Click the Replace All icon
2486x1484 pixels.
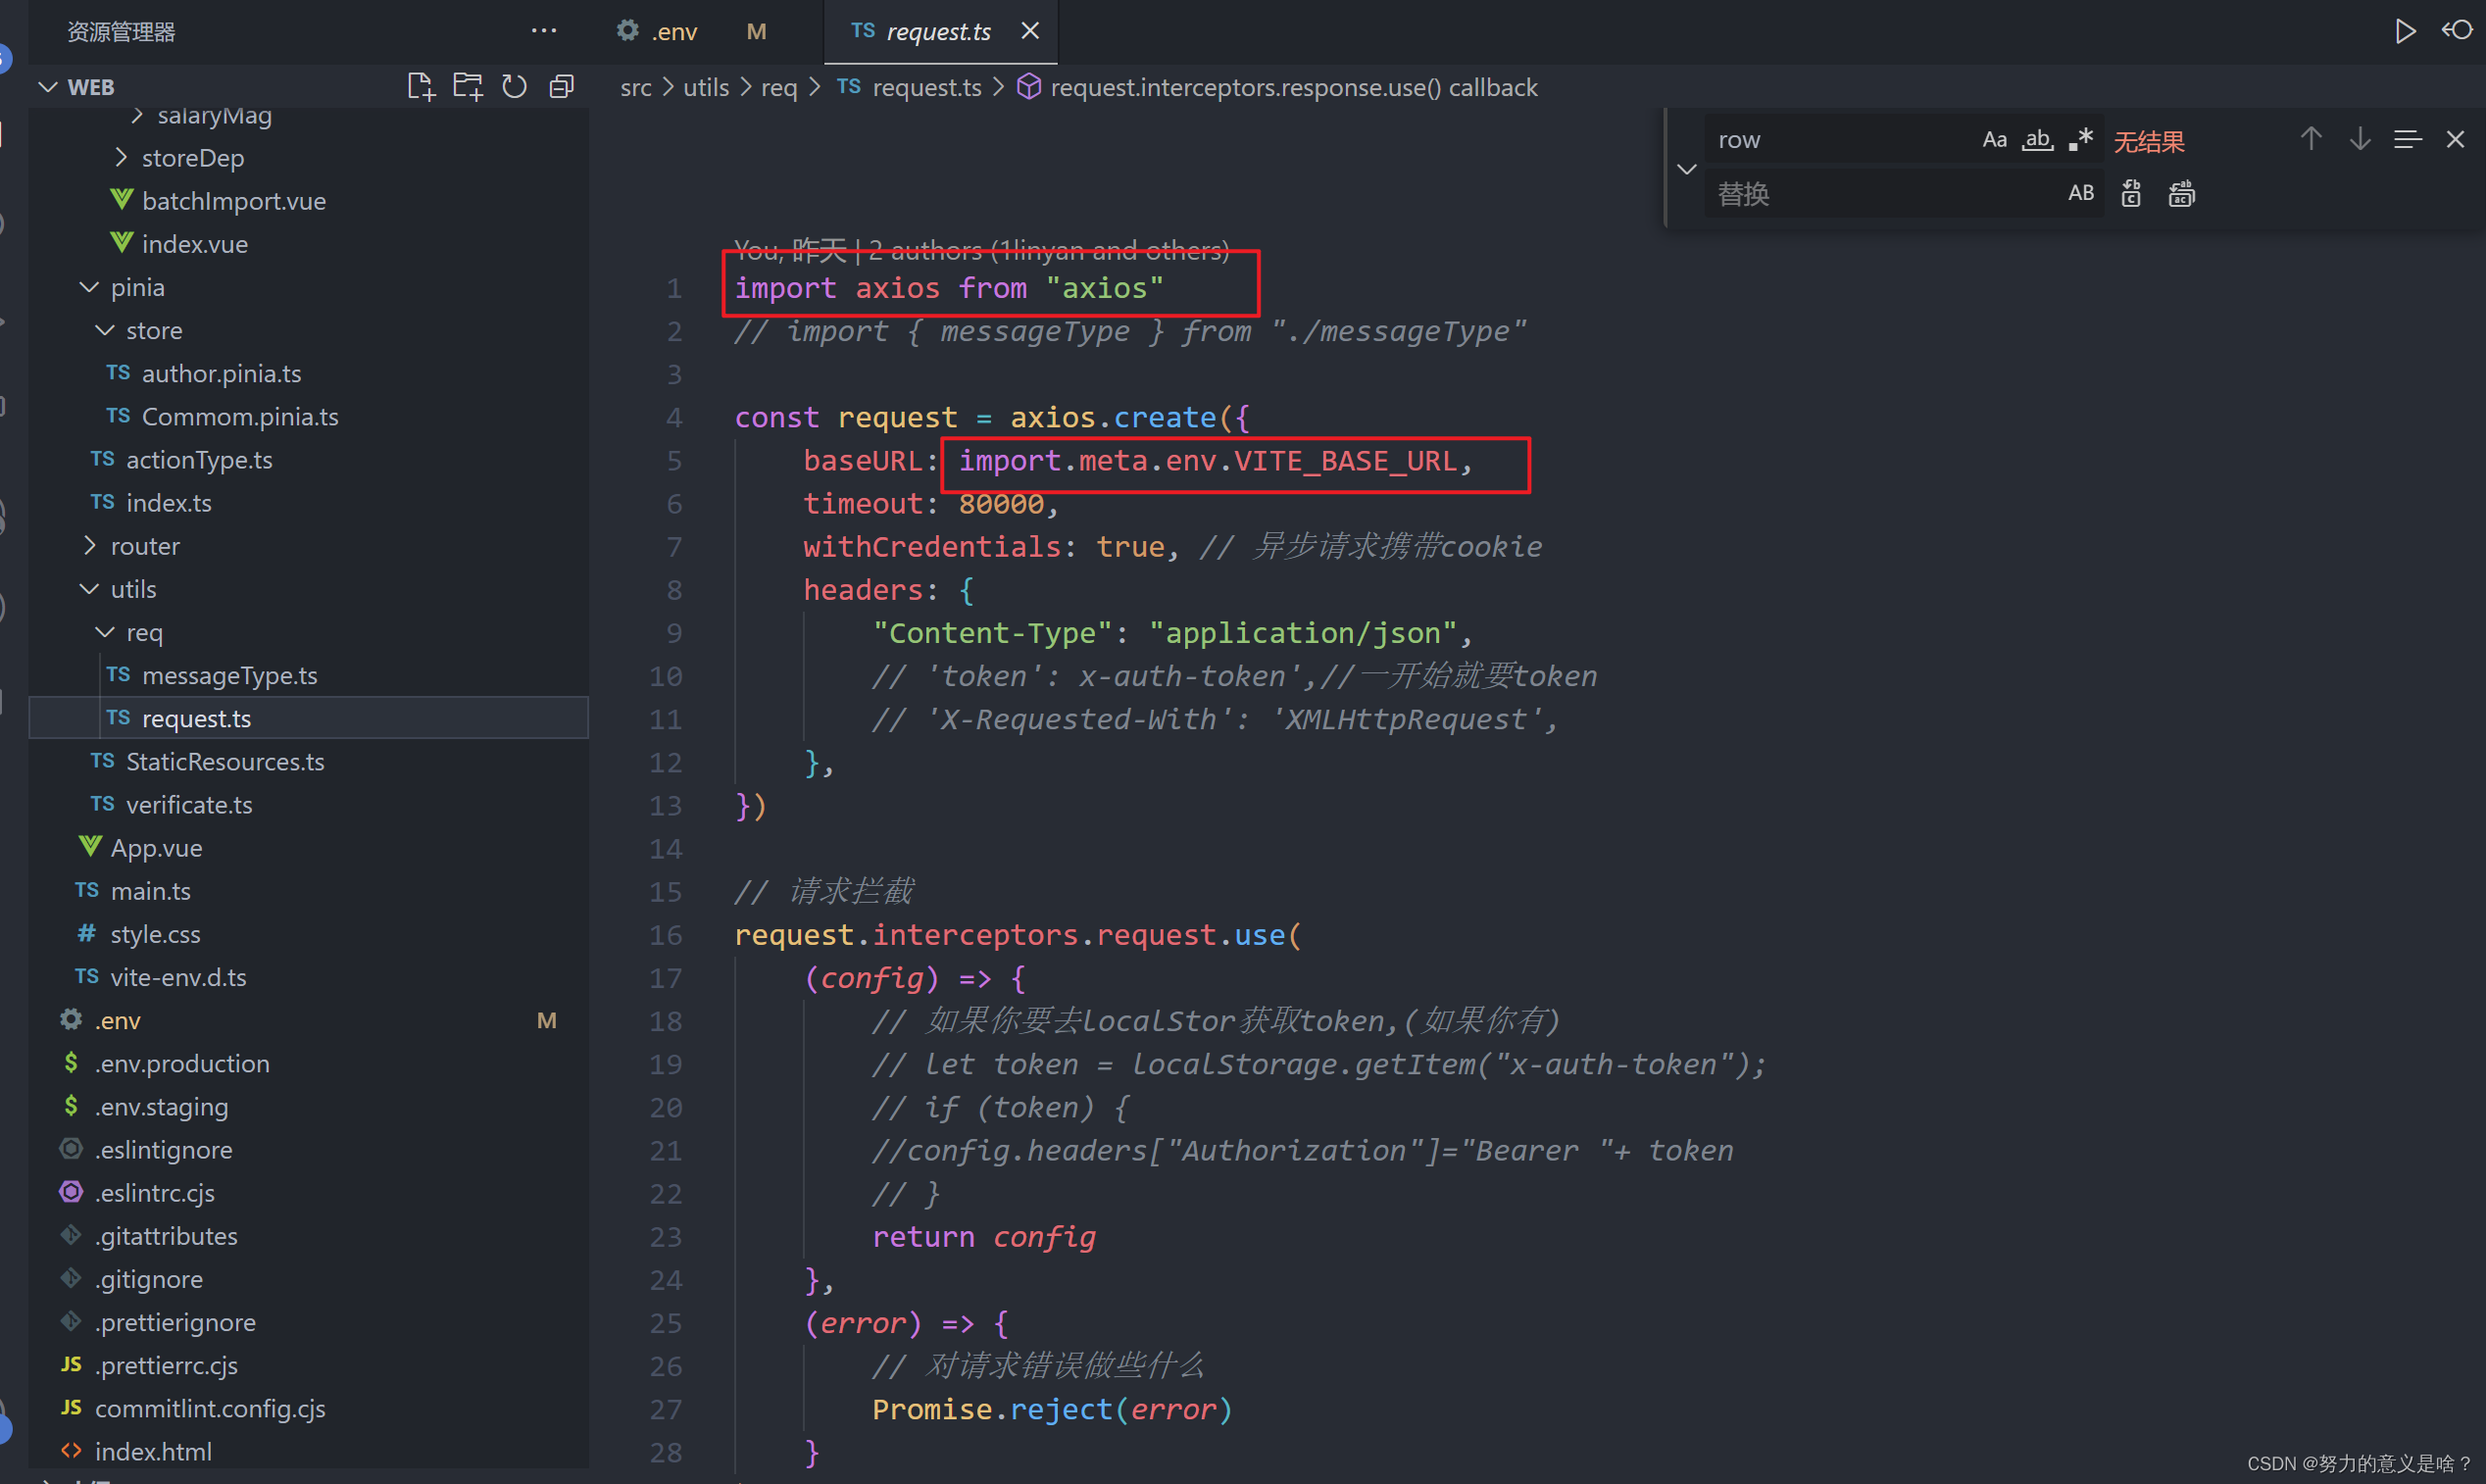coord(2181,193)
